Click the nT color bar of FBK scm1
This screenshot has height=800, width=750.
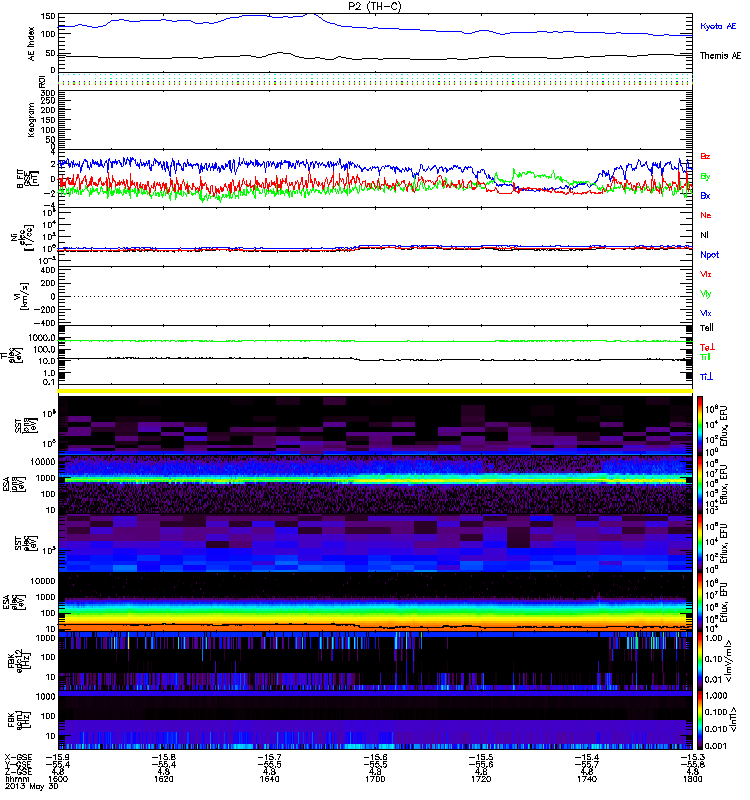coord(700,721)
